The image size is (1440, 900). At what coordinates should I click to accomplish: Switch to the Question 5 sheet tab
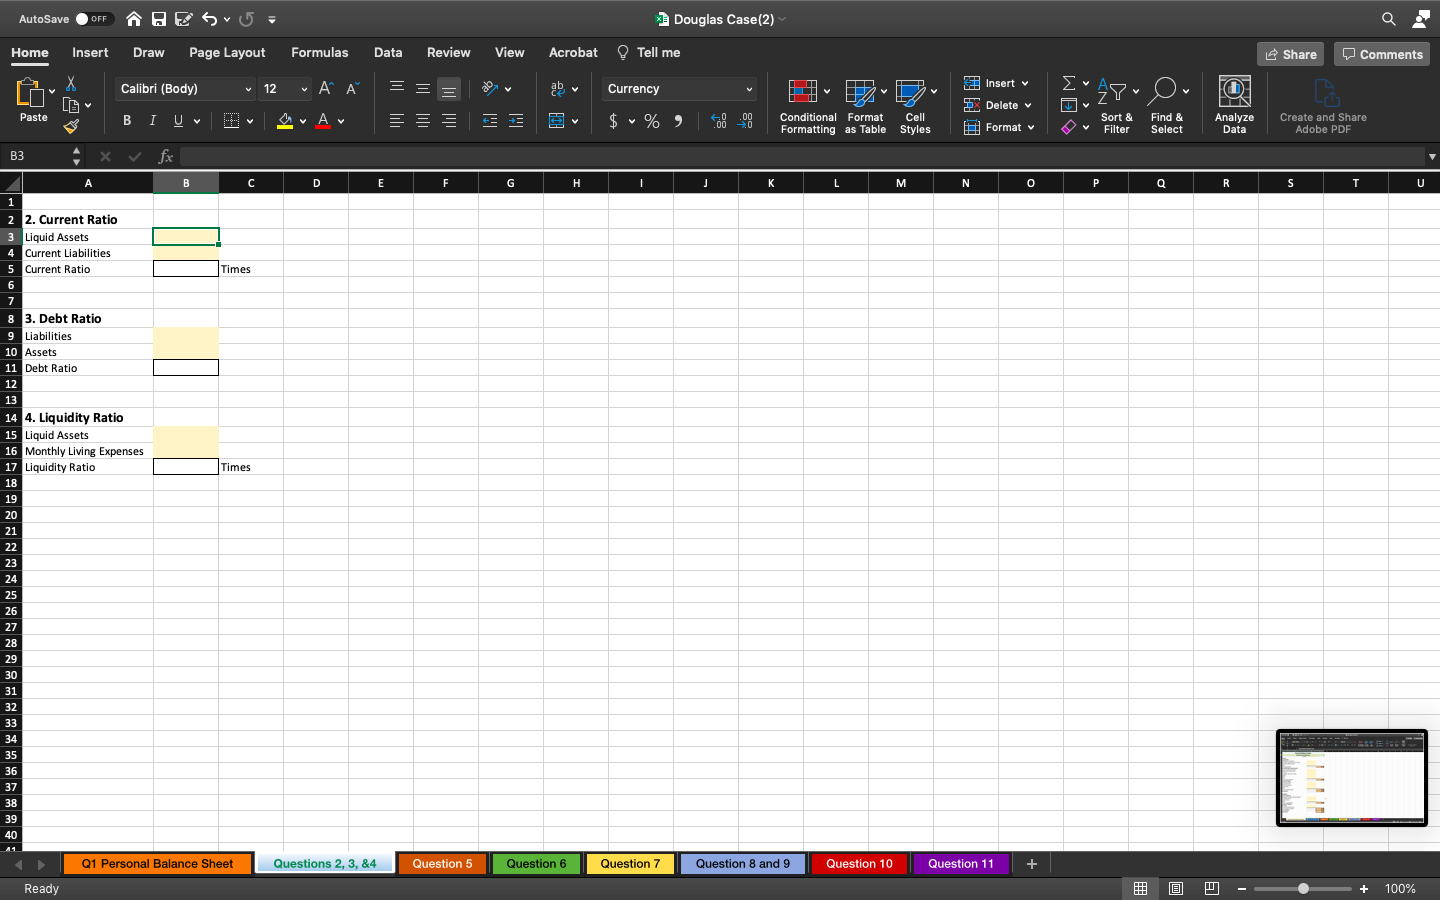(x=442, y=864)
